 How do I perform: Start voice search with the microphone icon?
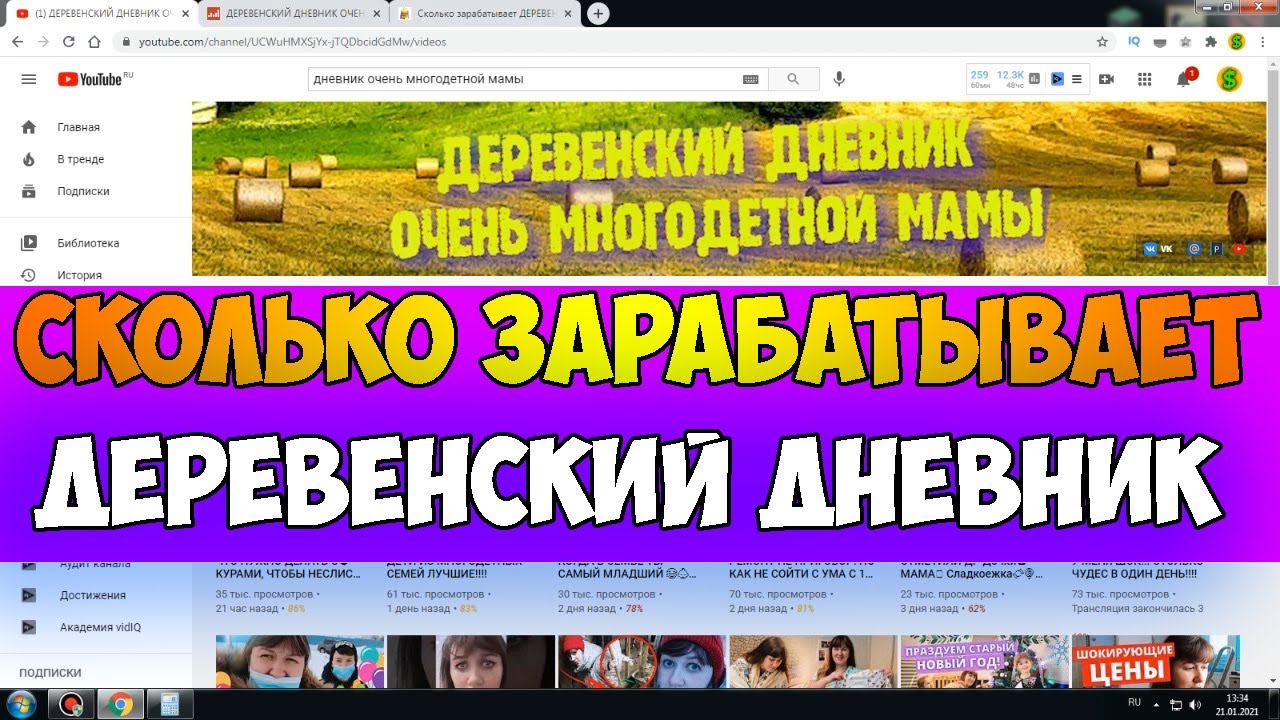click(x=839, y=79)
